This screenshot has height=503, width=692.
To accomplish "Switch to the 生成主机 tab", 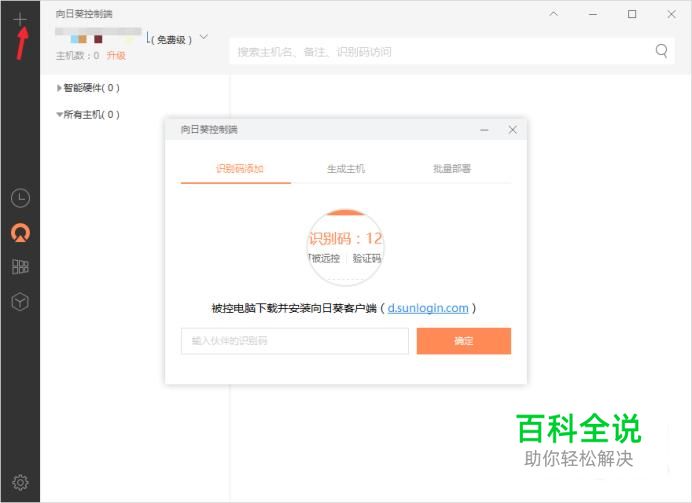I will [x=346, y=169].
